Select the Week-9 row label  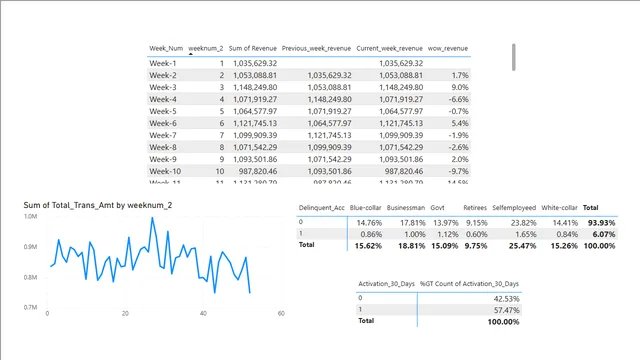click(x=163, y=159)
